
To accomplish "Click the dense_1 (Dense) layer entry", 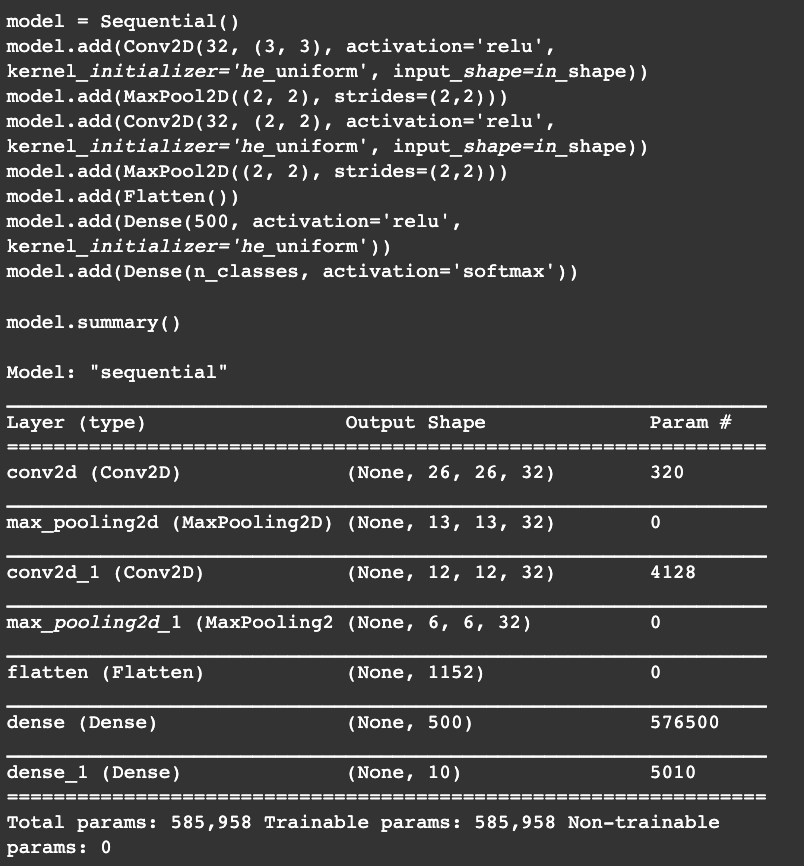I will 93,773.
